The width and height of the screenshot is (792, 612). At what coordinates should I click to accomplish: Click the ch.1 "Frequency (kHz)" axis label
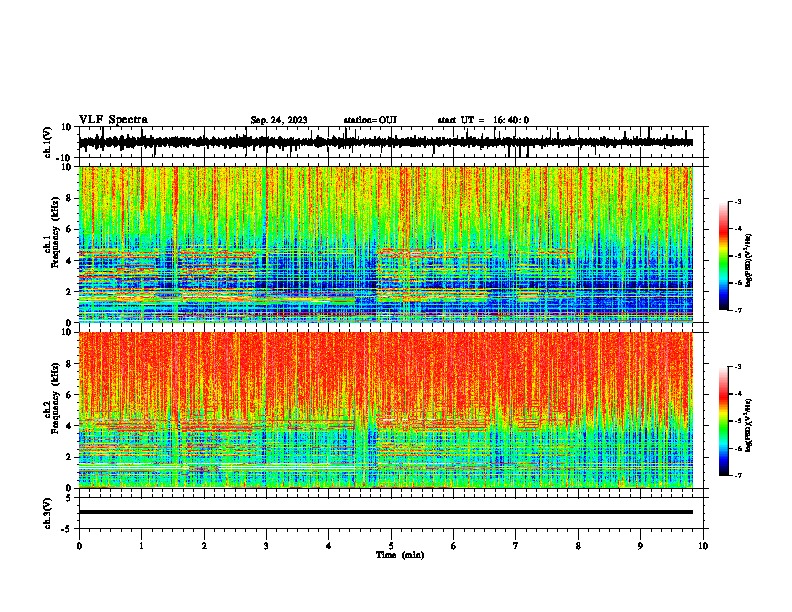coord(55,233)
